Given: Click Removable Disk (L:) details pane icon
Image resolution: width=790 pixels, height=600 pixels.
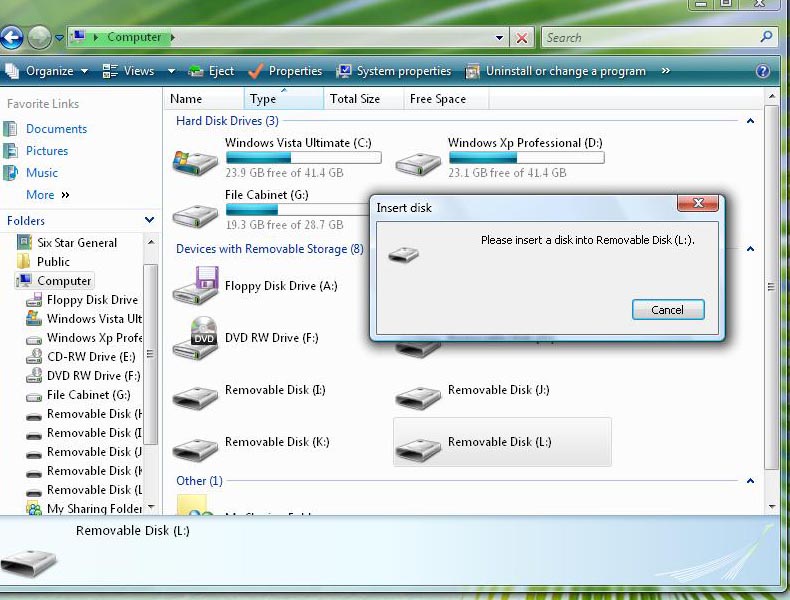Looking at the screenshot, I should click(x=29, y=562).
